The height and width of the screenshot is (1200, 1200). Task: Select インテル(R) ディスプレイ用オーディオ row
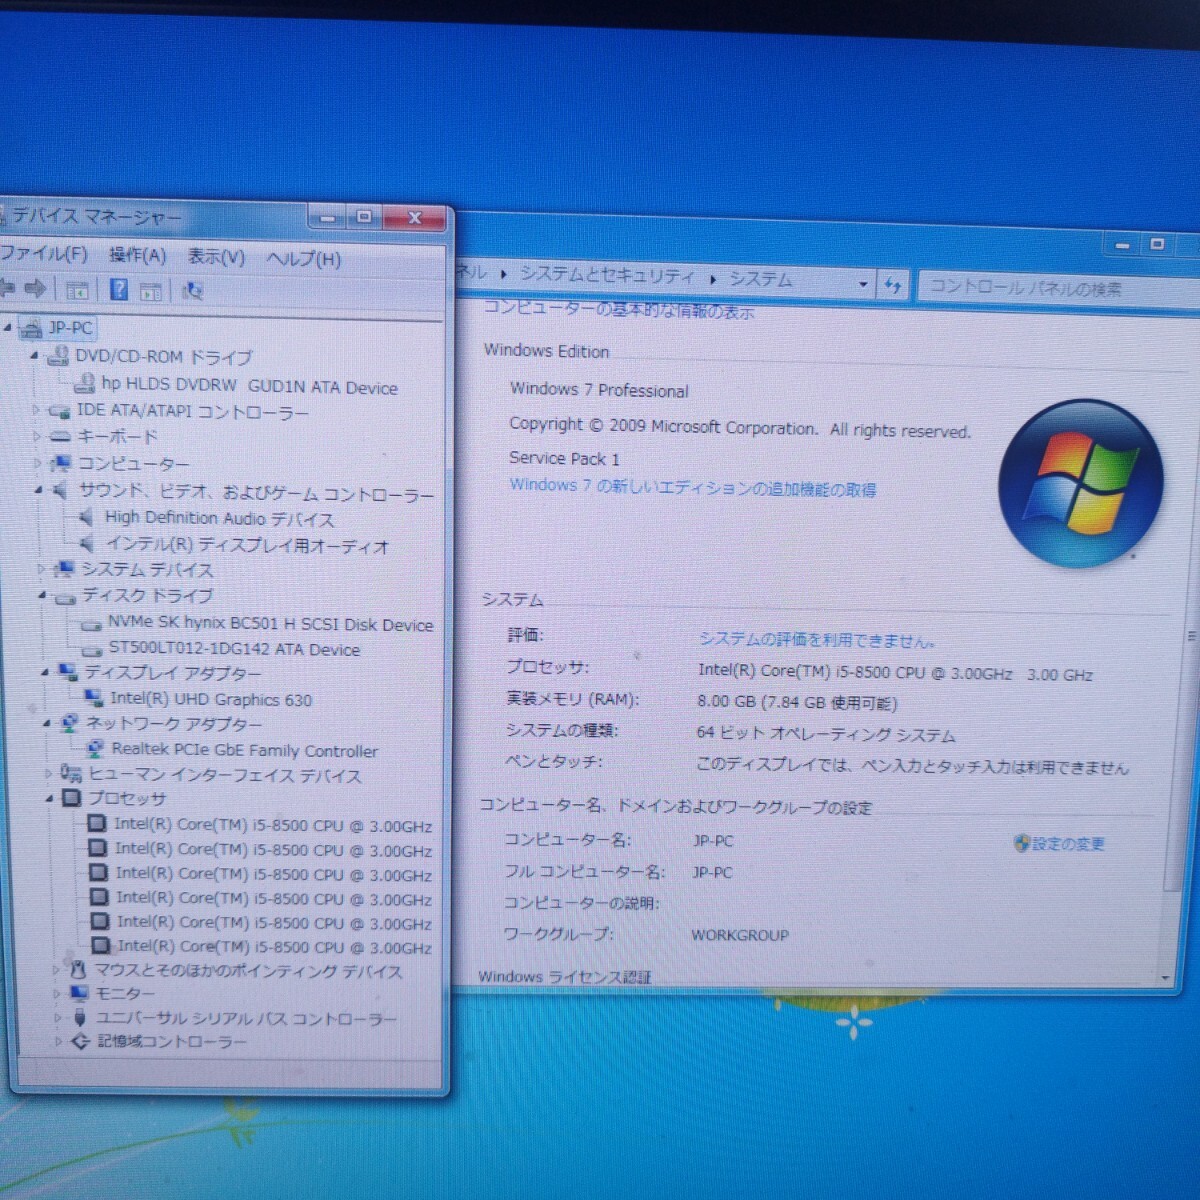click(x=247, y=545)
